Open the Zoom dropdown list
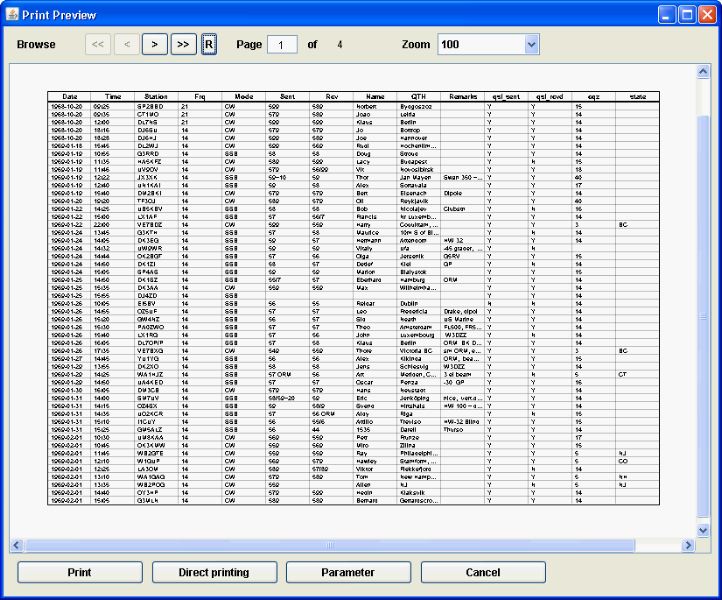Viewport: 722px width, 600px height. pos(531,44)
